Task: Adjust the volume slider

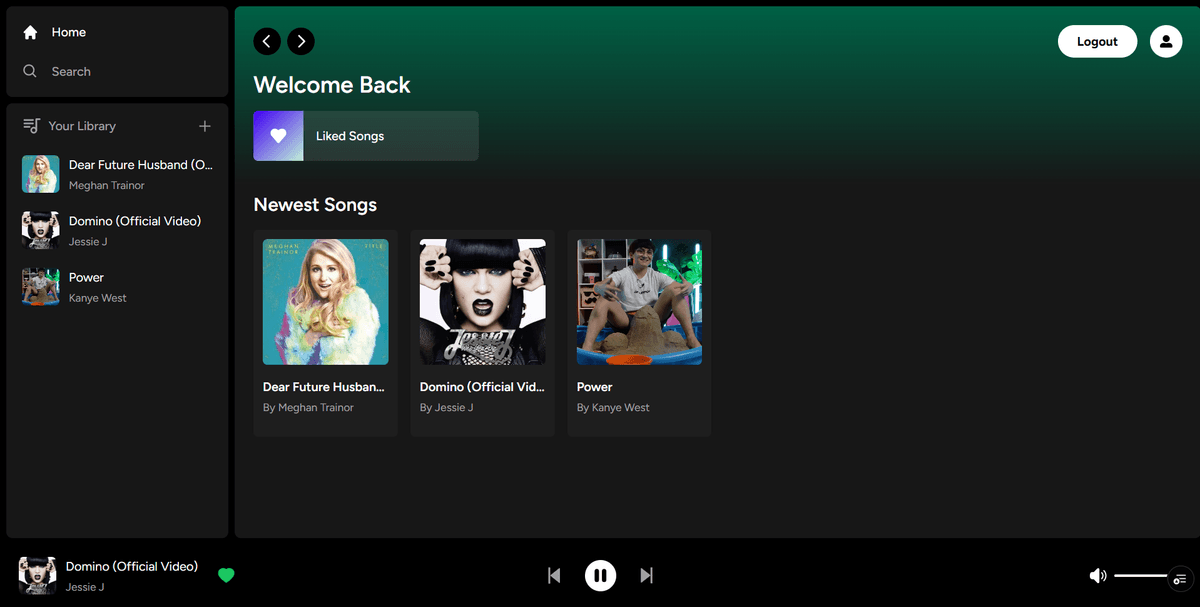Action: (1140, 576)
